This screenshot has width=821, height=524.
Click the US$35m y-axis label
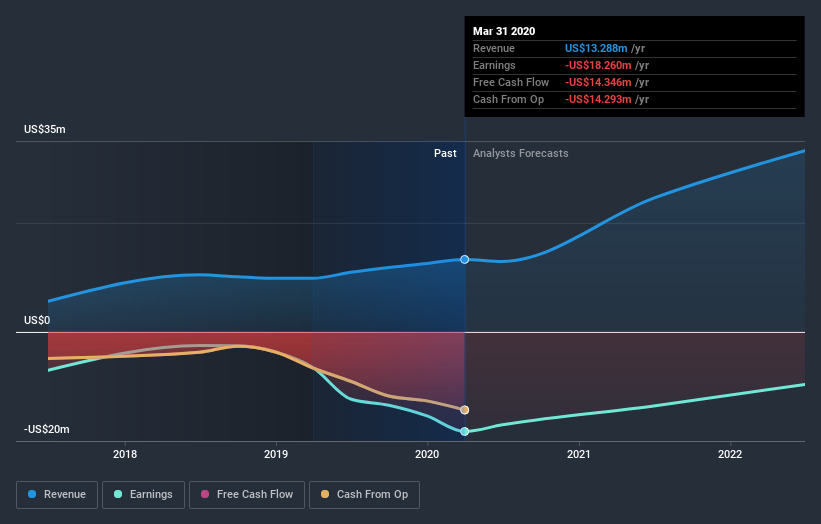45,129
